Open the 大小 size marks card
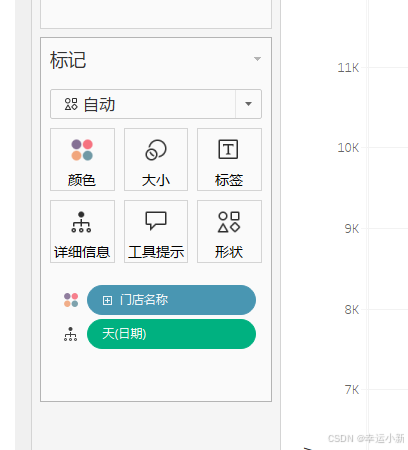The height and width of the screenshot is (450, 408). pos(156,159)
